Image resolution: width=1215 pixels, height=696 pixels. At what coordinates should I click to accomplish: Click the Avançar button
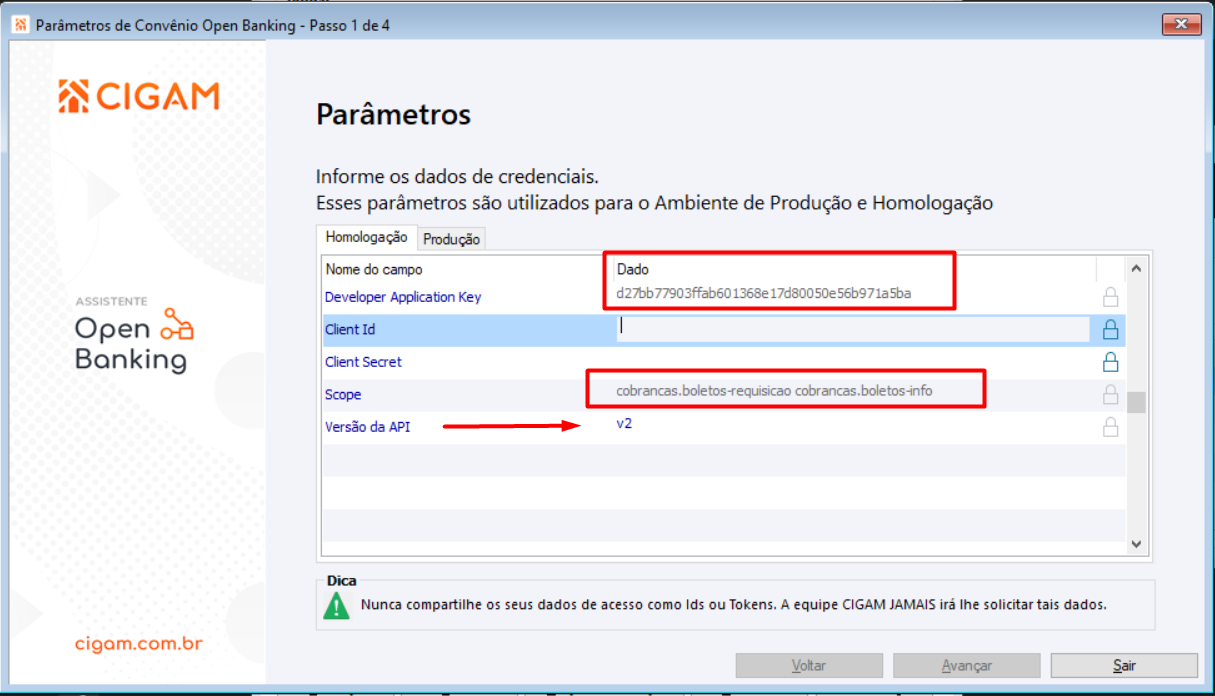tap(967, 665)
